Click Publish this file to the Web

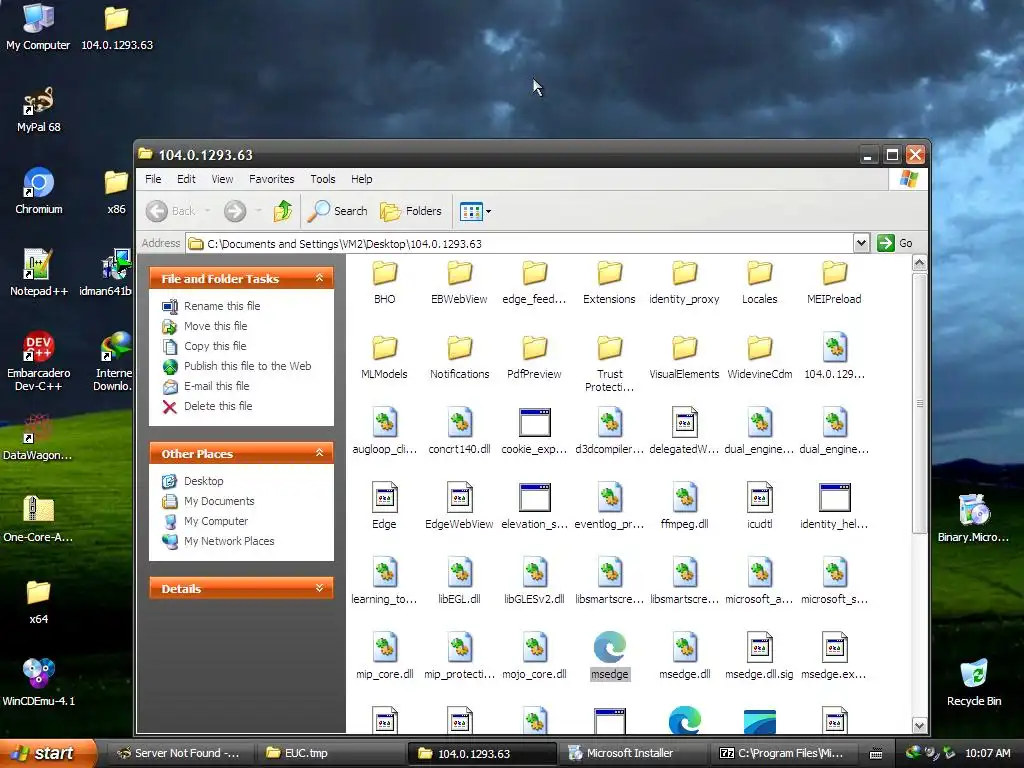coord(248,366)
